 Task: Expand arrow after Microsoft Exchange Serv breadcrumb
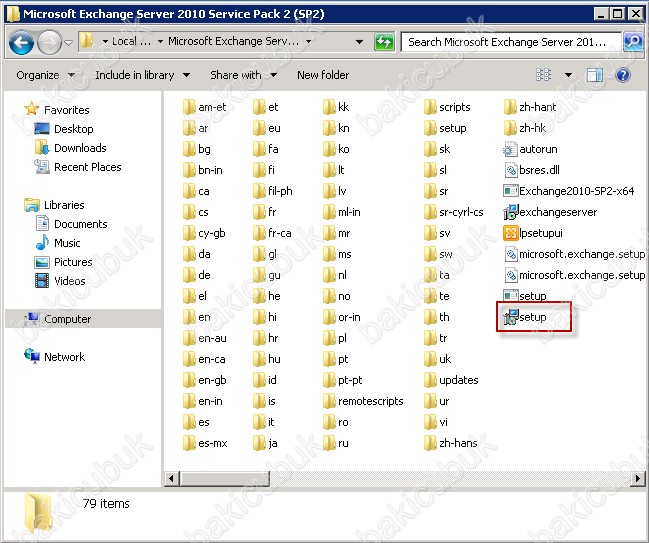(x=308, y=41)
